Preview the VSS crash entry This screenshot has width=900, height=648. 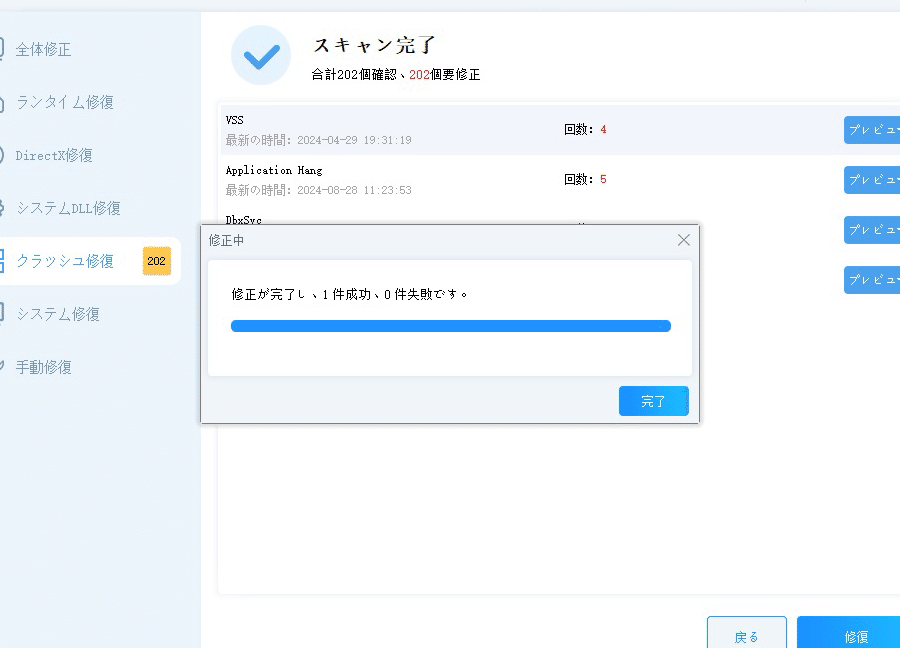pyautogui.click(x=871, y=130)
